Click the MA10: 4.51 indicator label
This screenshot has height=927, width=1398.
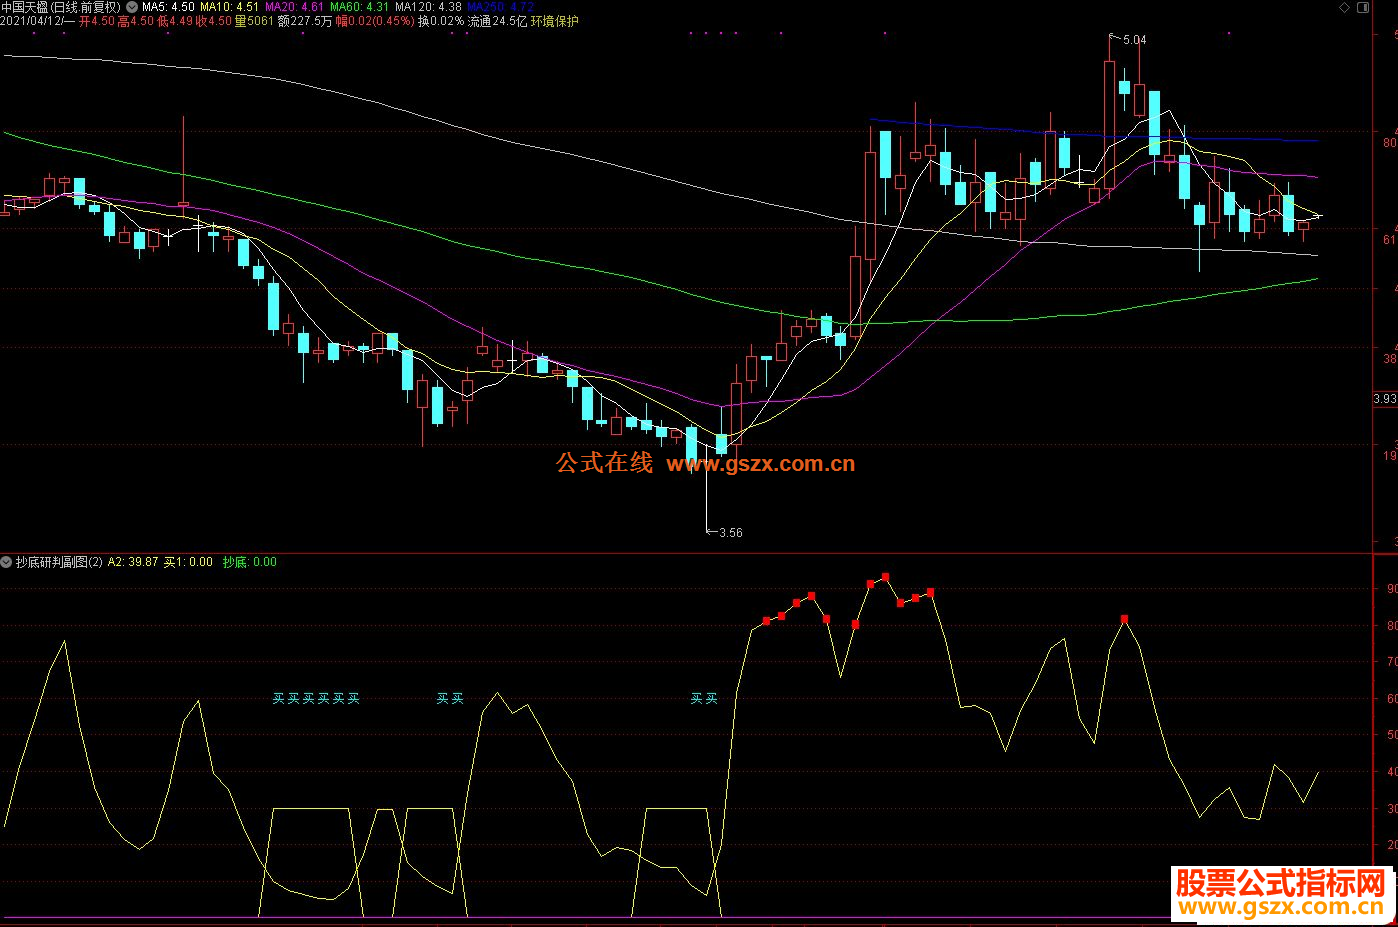230,7
